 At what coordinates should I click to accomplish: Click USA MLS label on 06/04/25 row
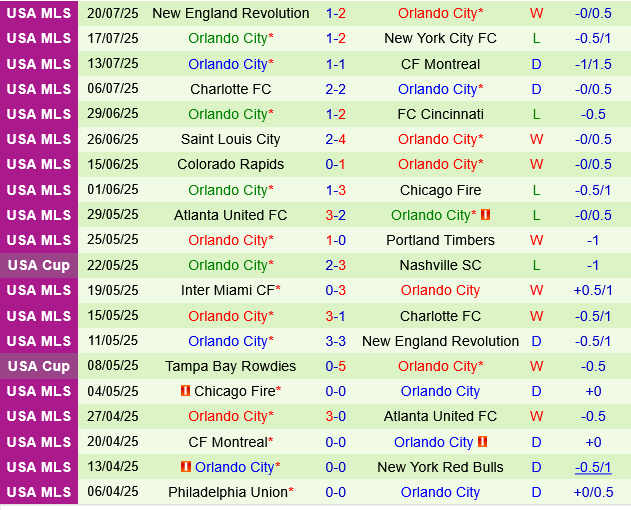39,492
